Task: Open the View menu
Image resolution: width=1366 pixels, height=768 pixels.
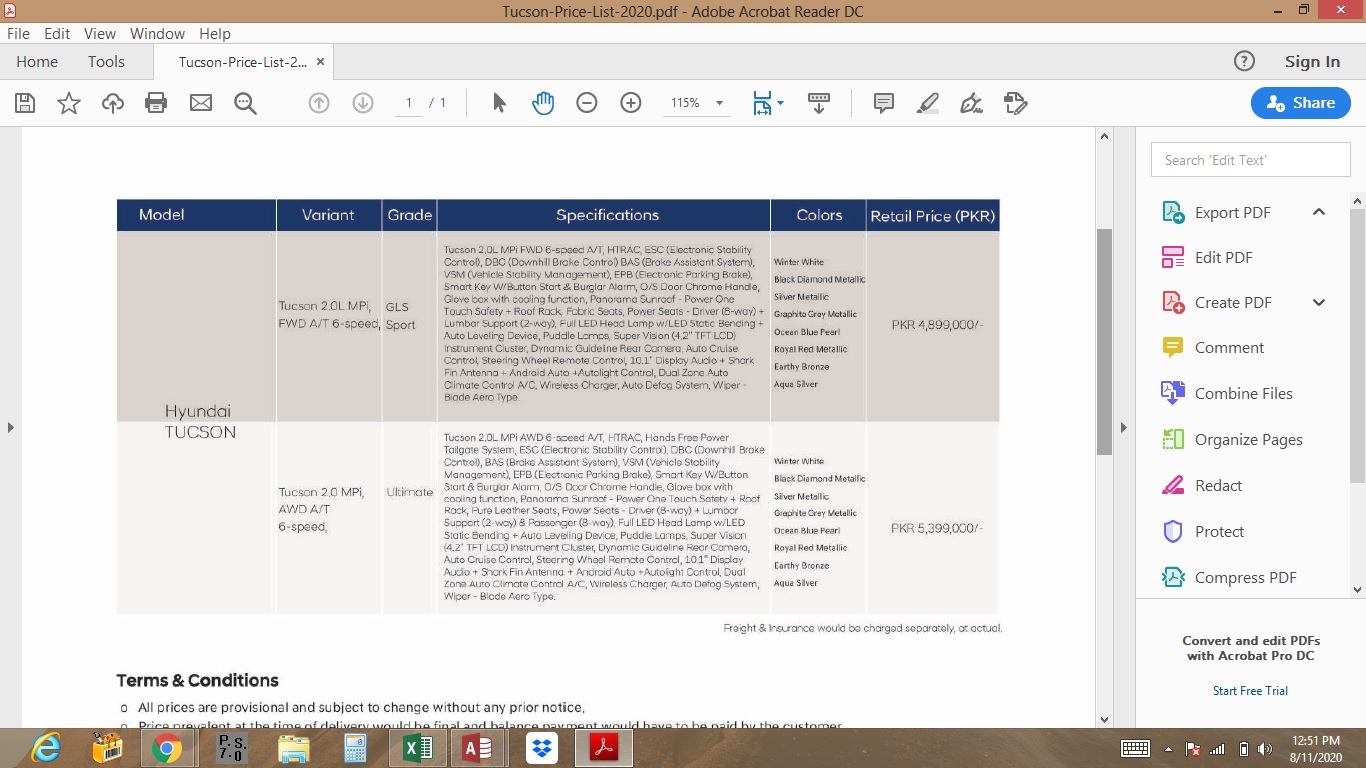Action: [x=100, y=33]
